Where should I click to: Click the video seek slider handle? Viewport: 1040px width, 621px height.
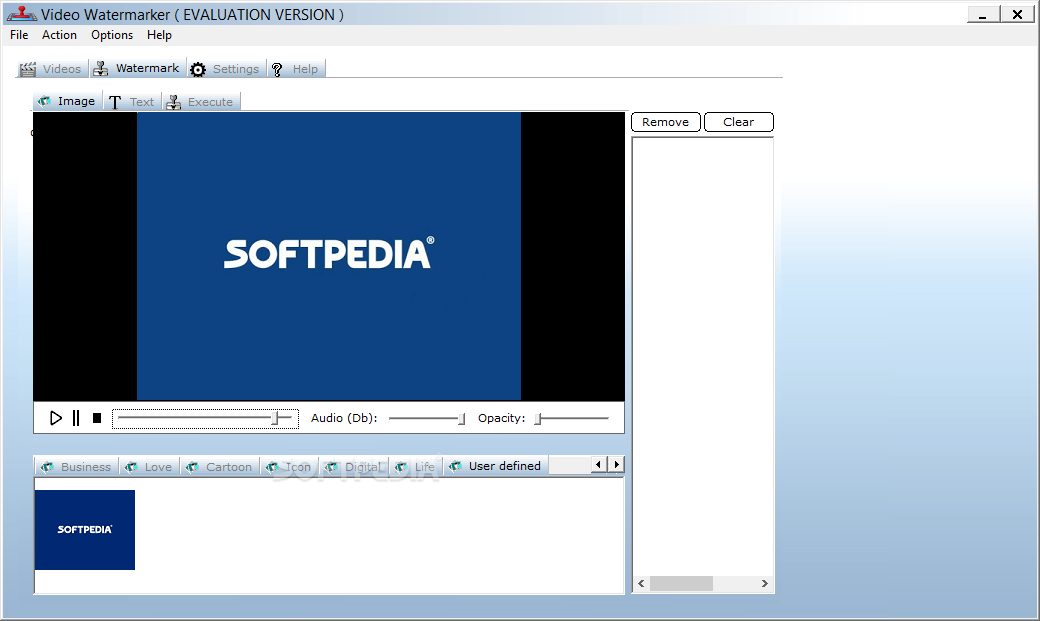pyautogui.click(x=275, y=418)
